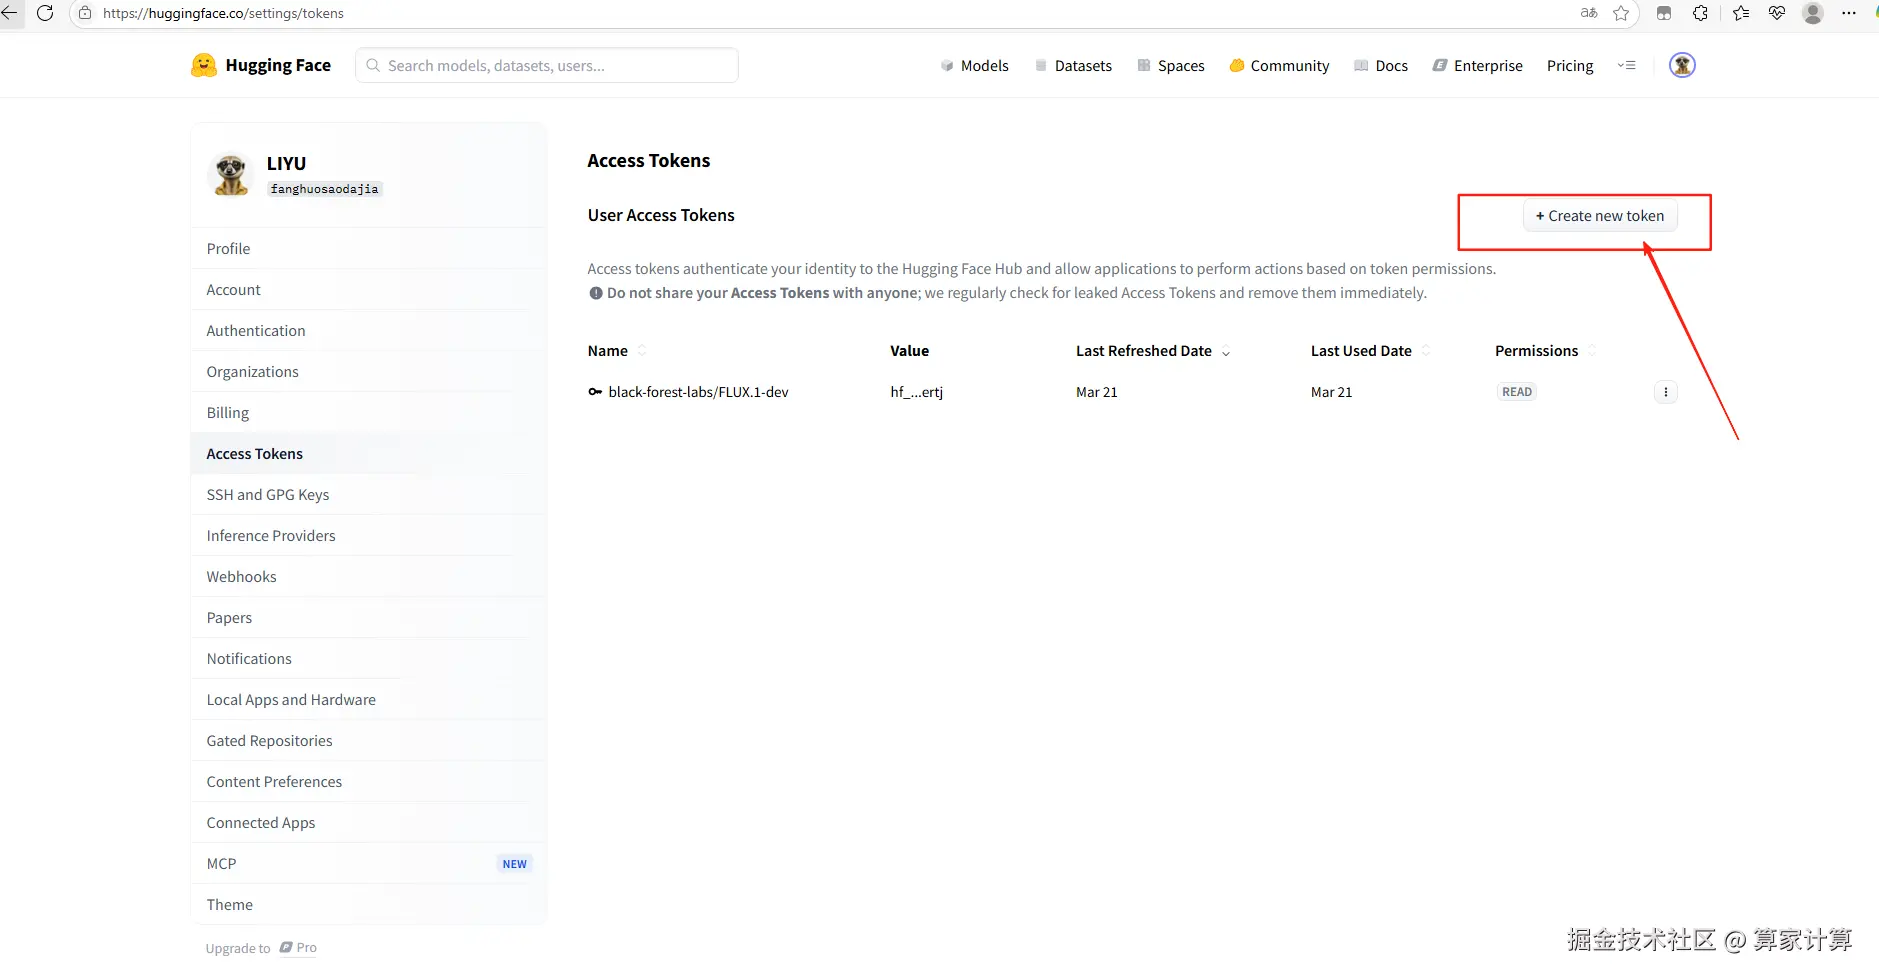Open Connected Apps settings
This screenshot has width=1879, height=980.
point(368,823)
